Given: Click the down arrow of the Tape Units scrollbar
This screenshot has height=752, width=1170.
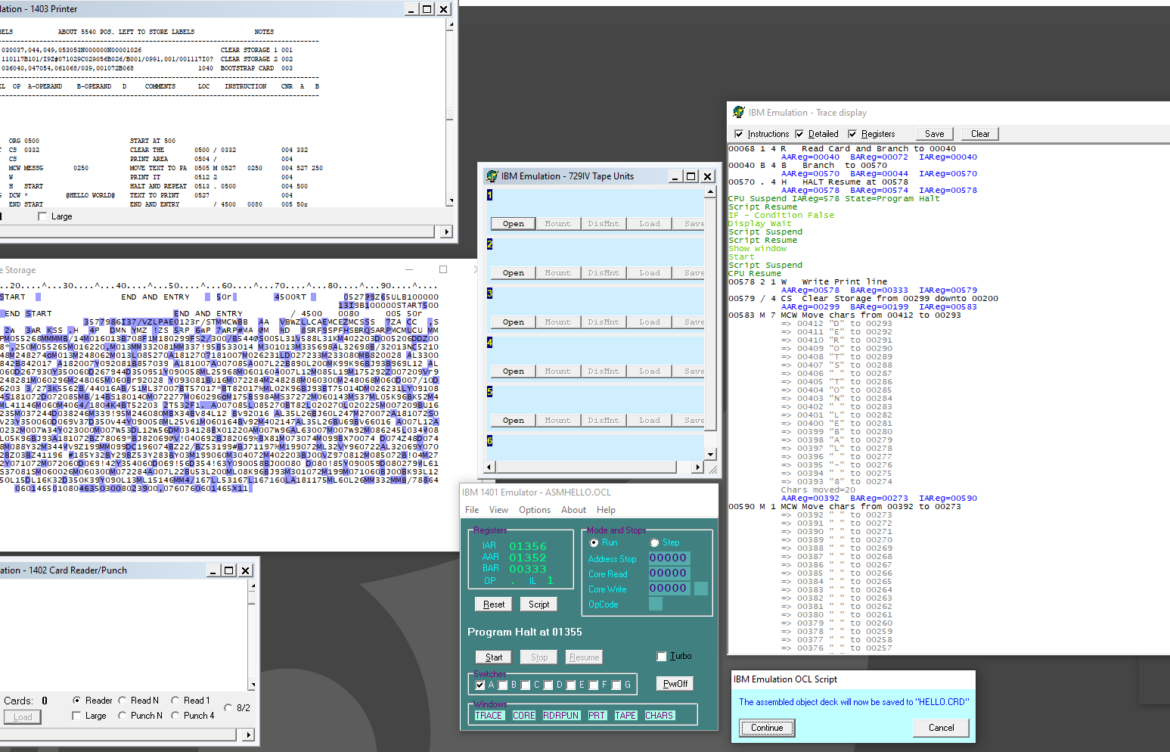Looking at the screenshot, I should click(710, 454).
